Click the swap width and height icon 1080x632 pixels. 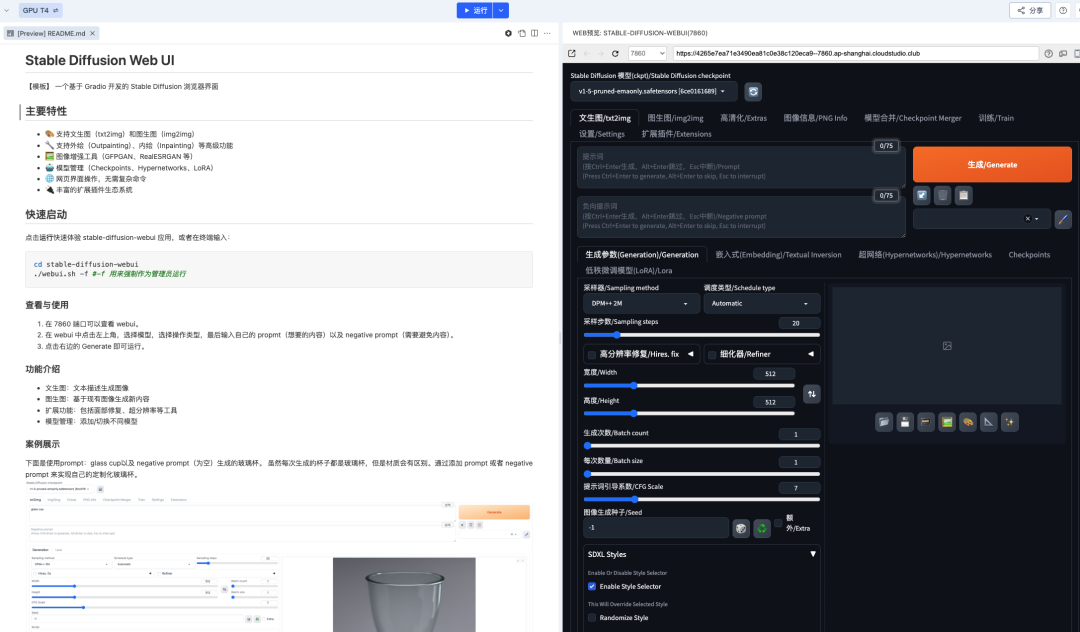pos(812,394)
